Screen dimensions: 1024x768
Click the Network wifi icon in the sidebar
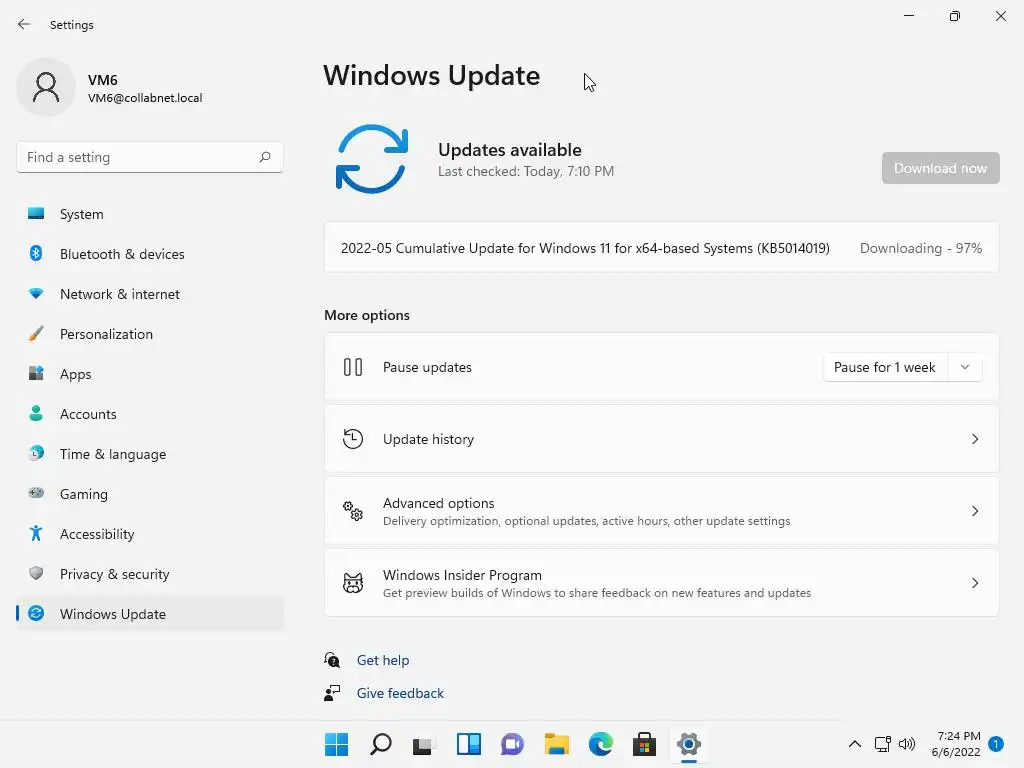pos(36,294)
